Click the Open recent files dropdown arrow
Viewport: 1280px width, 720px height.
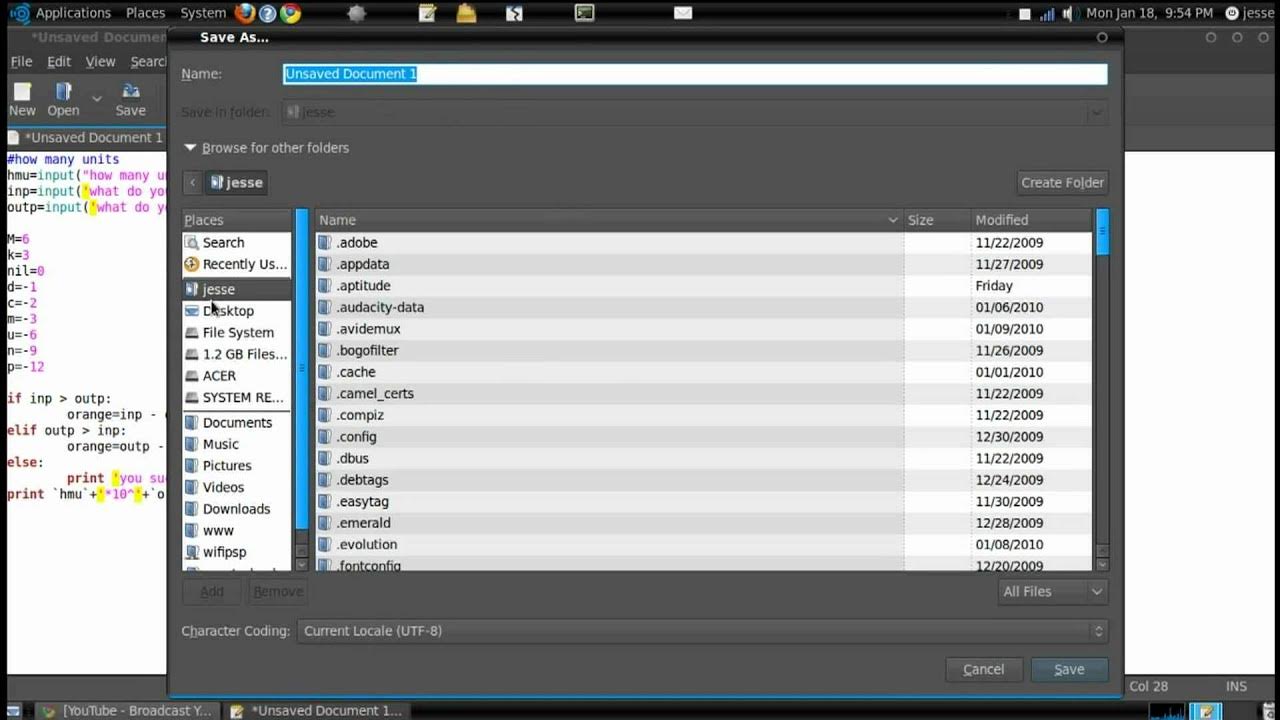click(97, 99)
